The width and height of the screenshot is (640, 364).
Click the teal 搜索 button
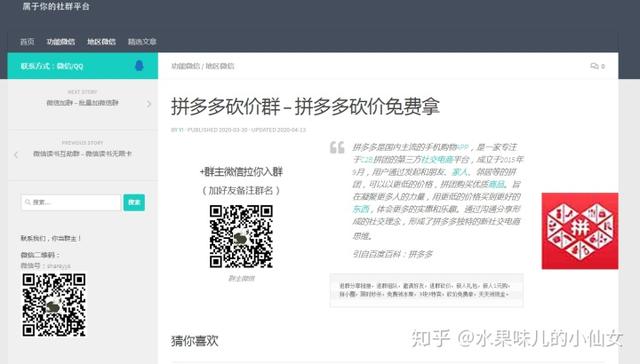134,202
